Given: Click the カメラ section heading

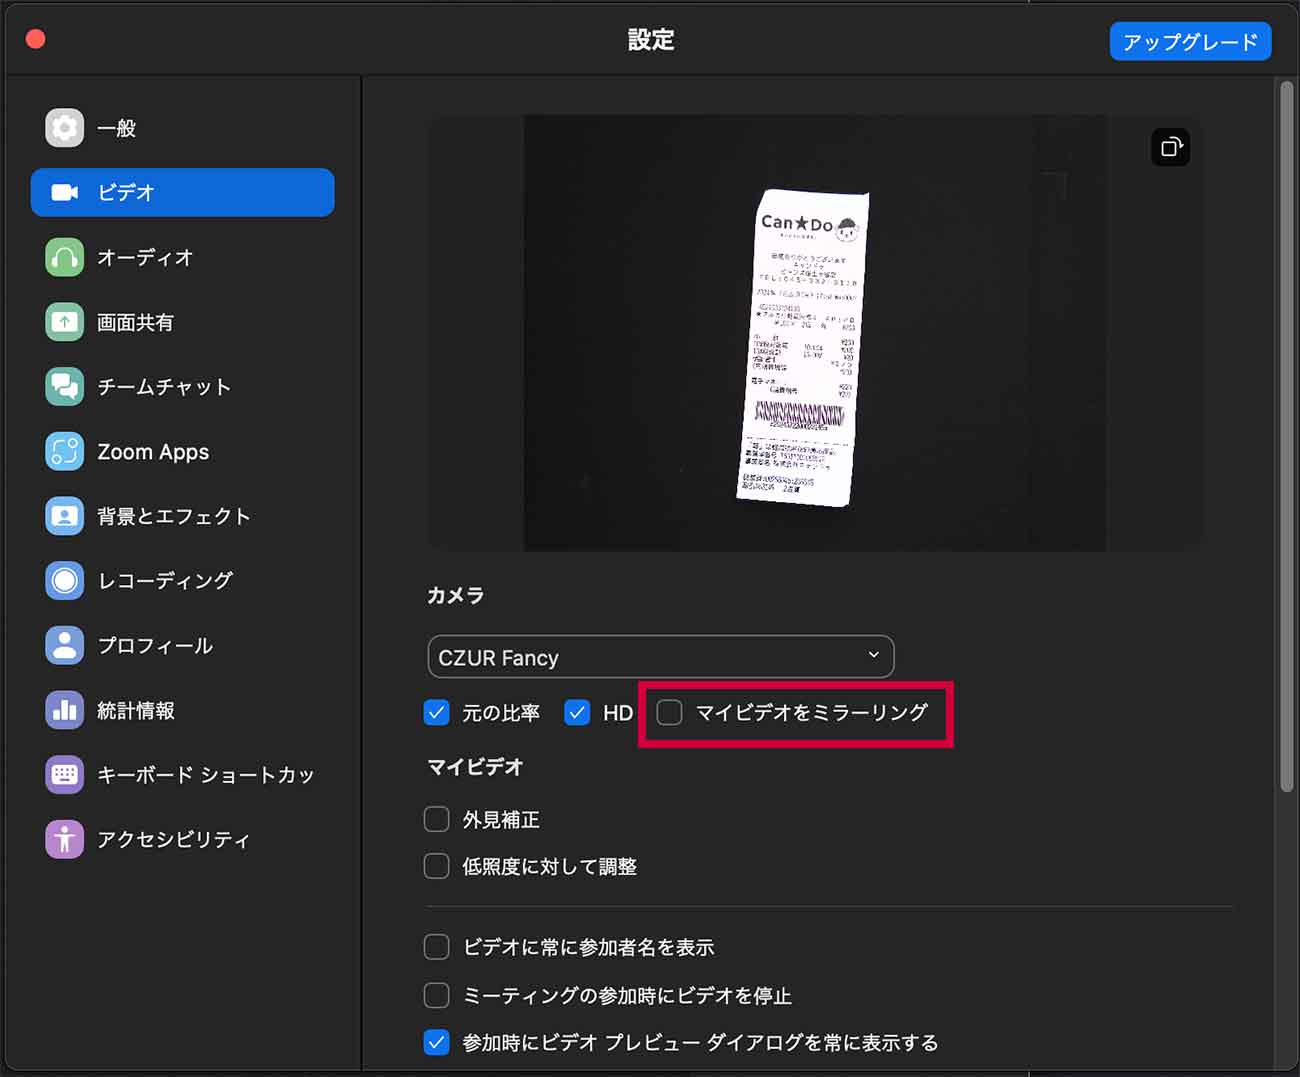Looking at the screenshot, I should coord(456,595).
